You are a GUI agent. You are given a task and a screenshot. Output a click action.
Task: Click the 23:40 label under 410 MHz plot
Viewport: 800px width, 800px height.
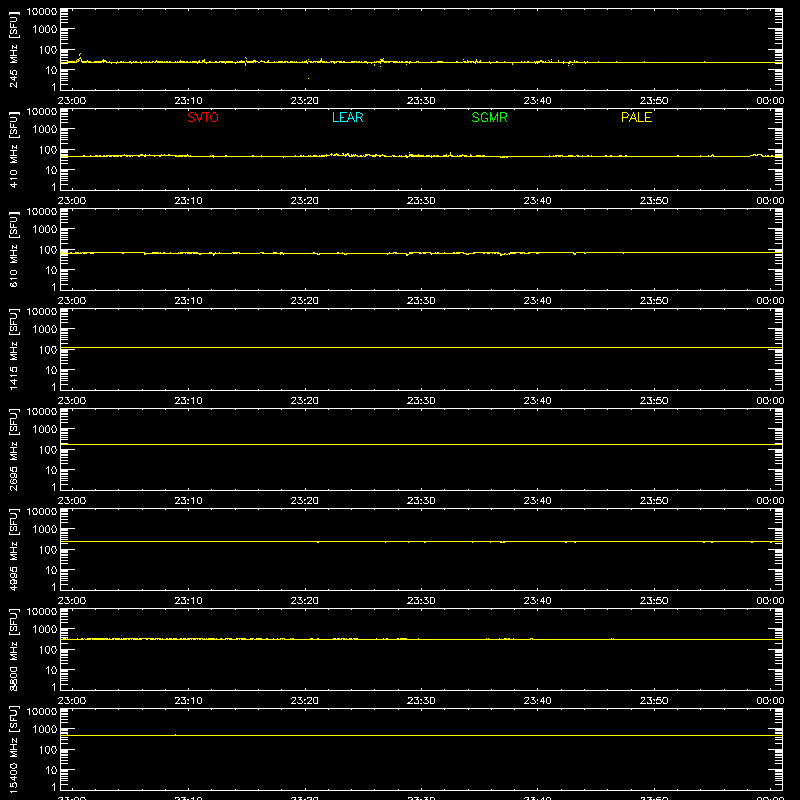pyautogui.click(x=537, y=201)
